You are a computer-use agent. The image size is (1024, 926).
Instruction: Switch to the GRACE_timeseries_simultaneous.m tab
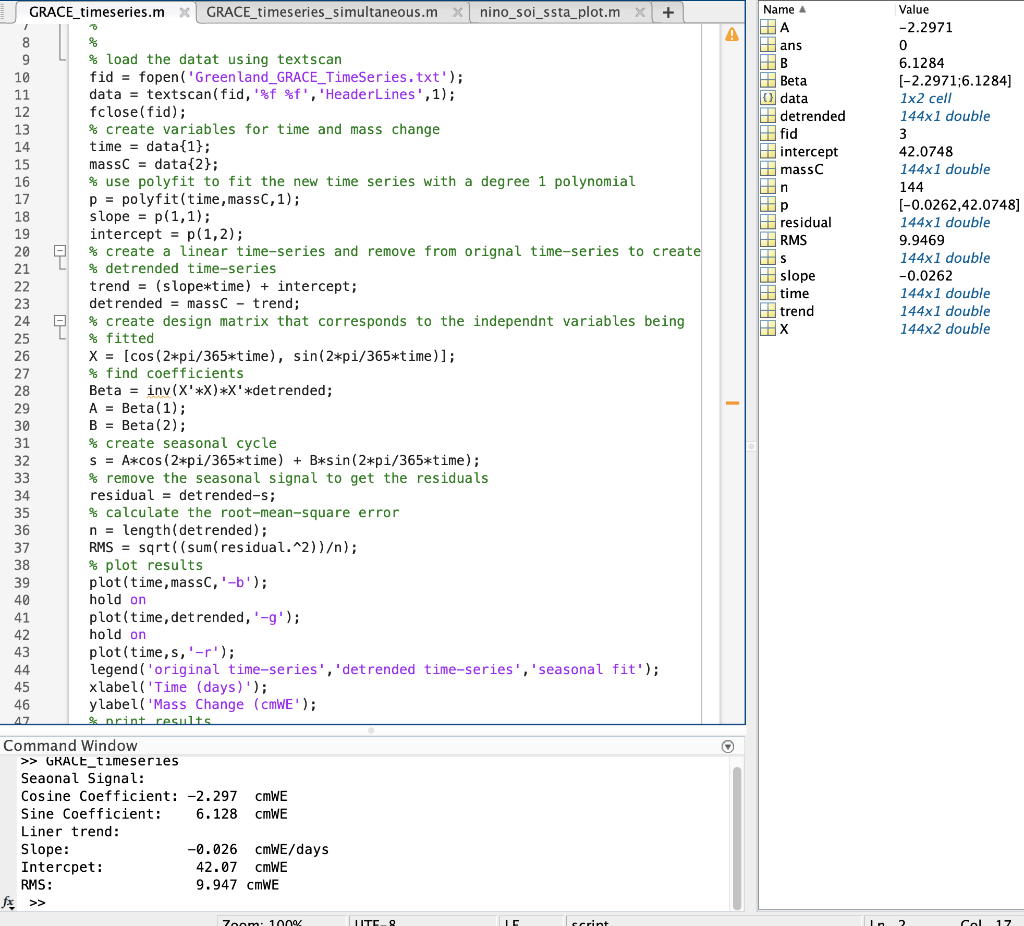[322, 13]
